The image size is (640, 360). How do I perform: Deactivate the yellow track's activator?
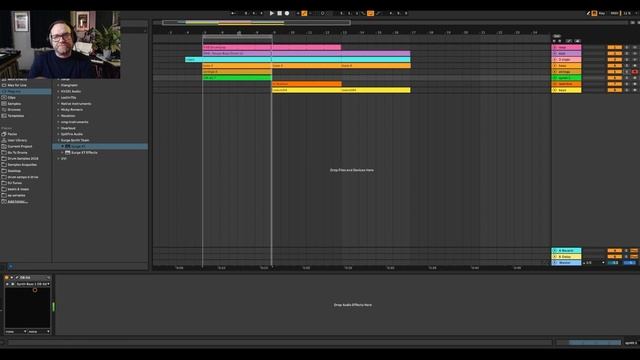pos(614,90)
